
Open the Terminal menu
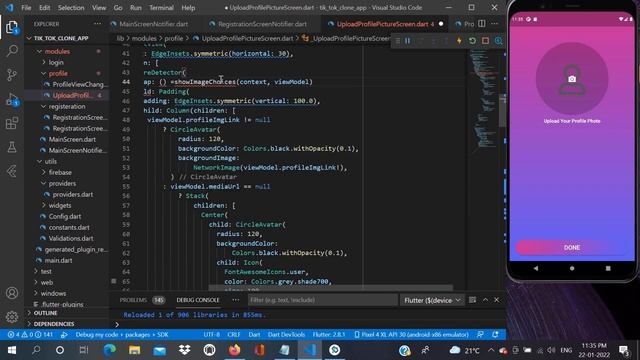tap(161, 8)
